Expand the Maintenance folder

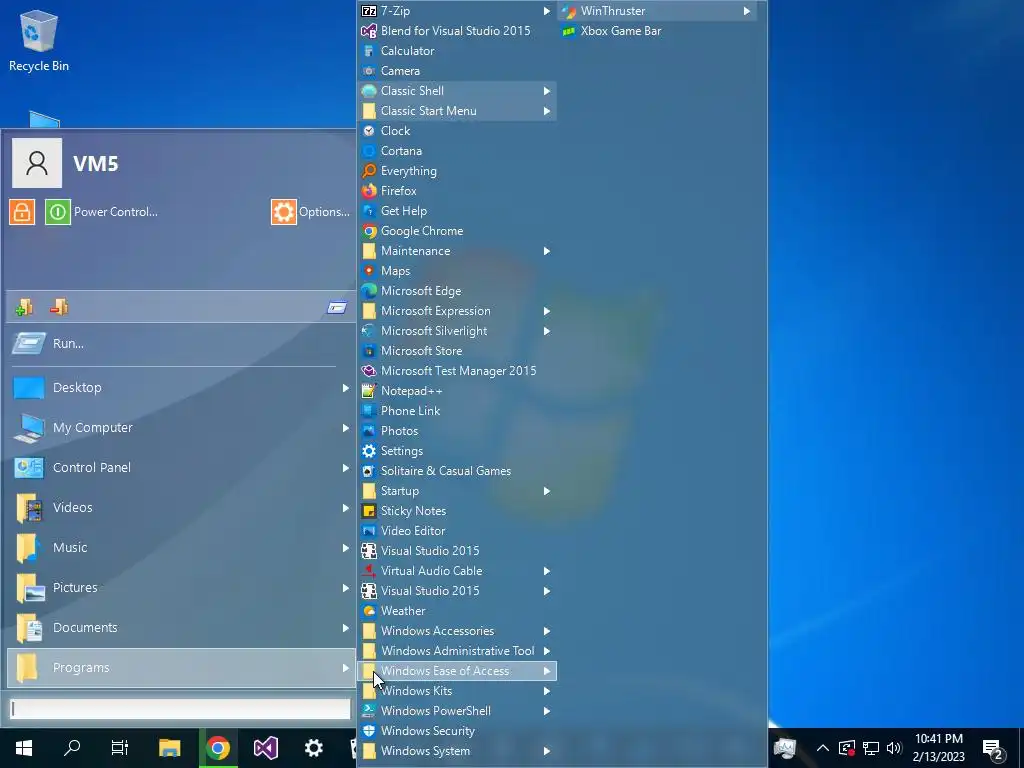[x=456, y=251]
